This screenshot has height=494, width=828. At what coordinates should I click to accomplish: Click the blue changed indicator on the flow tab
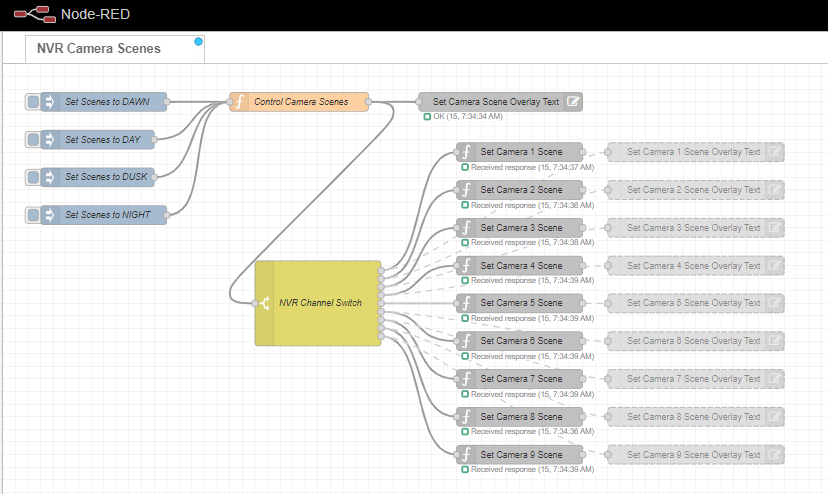pyautogui.click(x=198, y=41)
